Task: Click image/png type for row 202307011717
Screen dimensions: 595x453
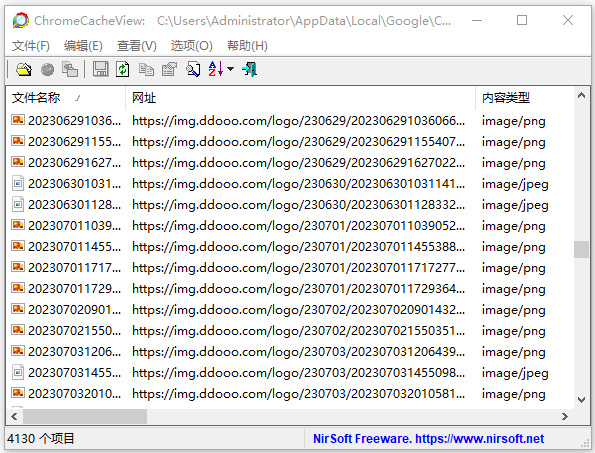Action: [513, 268]
